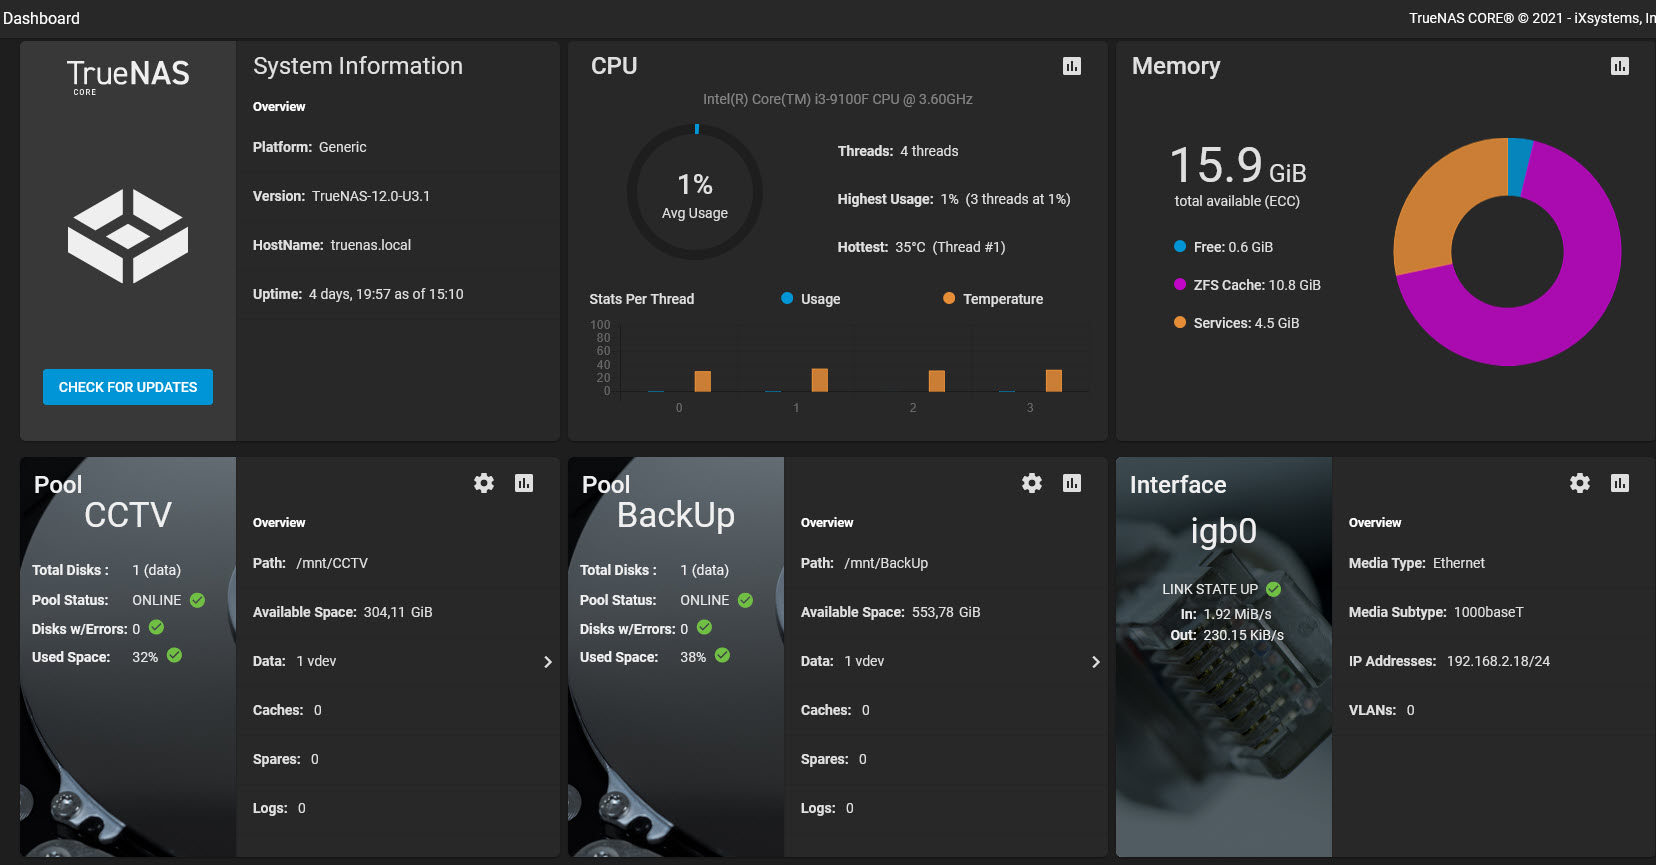This screenshot has height=865, width=1656.
Task: Click the igb0 interface name
Action: [x=1224, y=531]
